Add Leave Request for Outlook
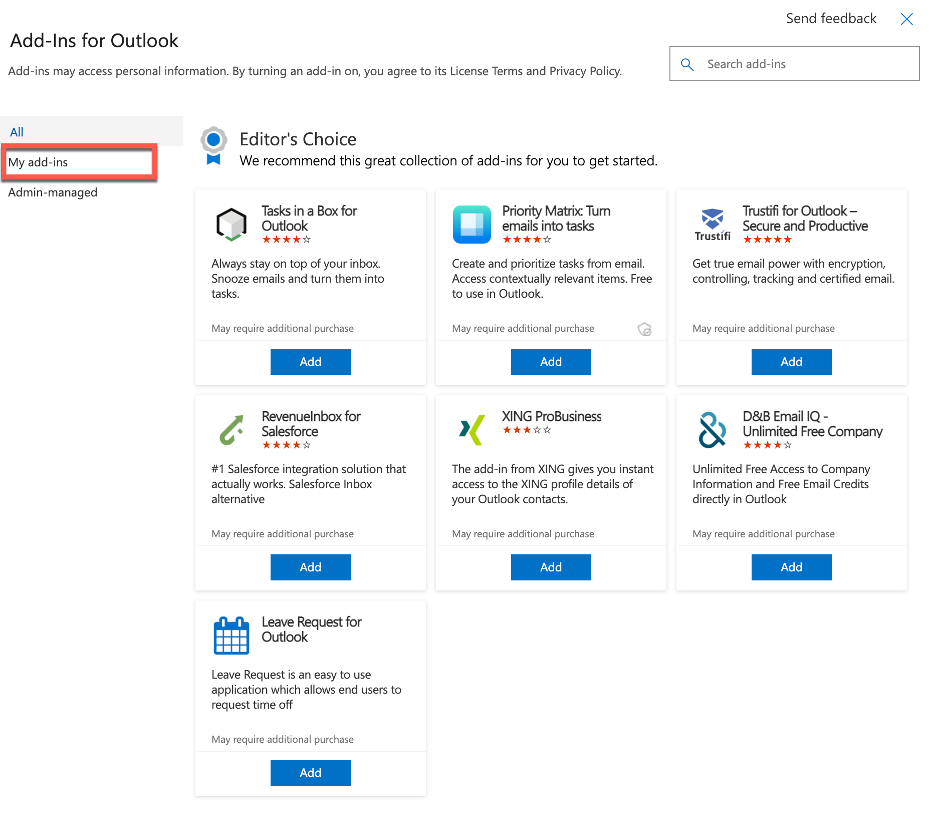Viewport: 936px width, 824px height. [x=310, y=773]
